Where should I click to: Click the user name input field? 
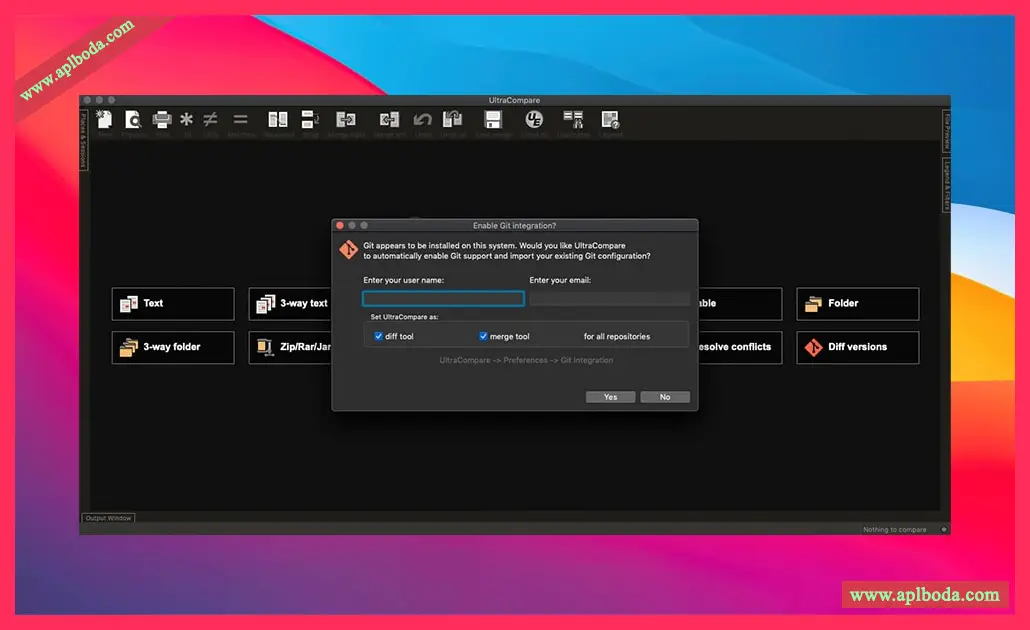pyautogui.click(x=443, y=299)
